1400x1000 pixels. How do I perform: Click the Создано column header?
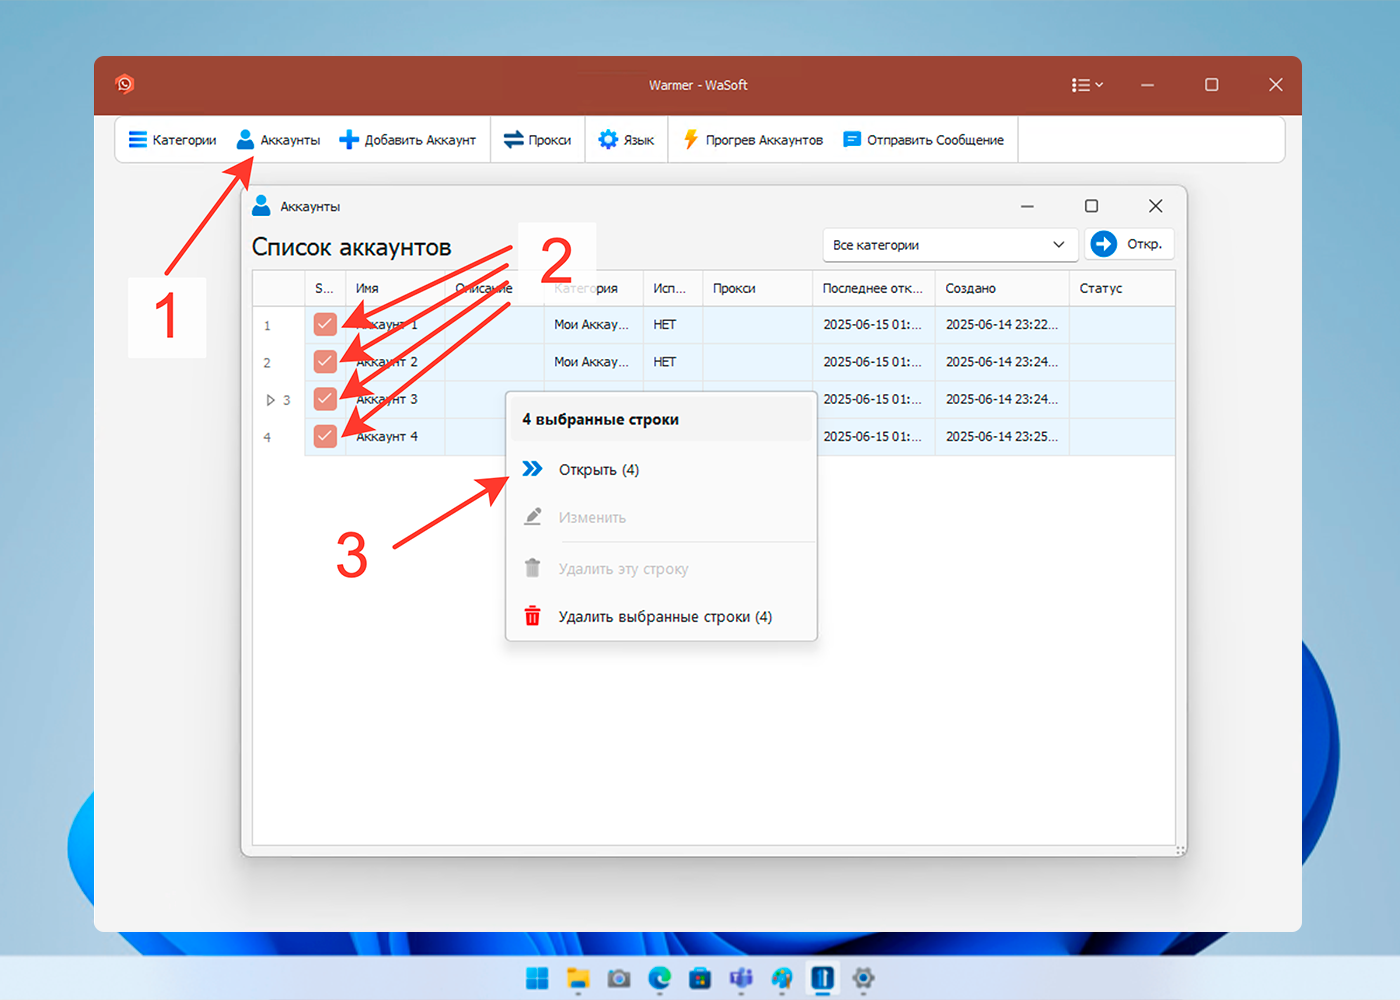click(x=970, y=288)
